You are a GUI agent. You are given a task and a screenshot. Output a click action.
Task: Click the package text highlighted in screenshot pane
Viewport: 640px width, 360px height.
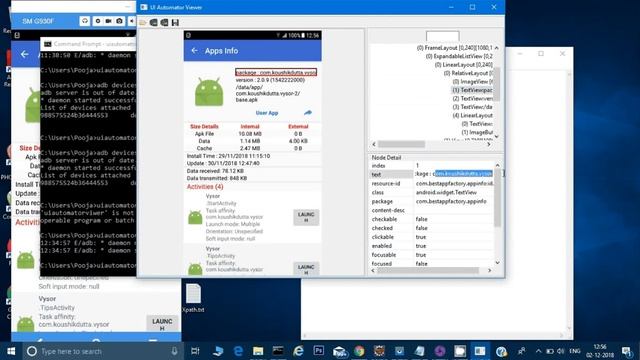pos(276,72)
